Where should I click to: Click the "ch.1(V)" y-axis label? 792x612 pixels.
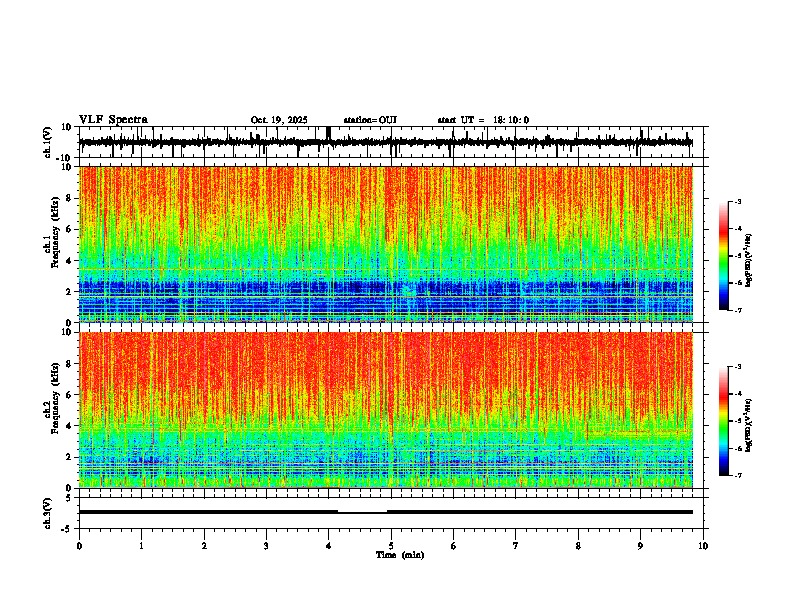coord(47,142)
